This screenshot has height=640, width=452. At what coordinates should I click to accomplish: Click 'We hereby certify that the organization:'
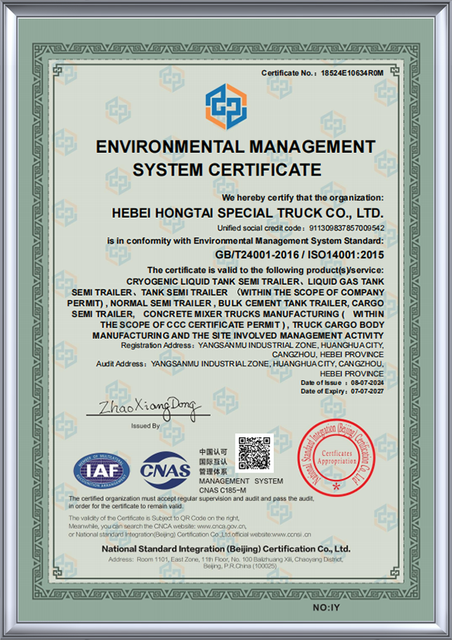[303, 198]
